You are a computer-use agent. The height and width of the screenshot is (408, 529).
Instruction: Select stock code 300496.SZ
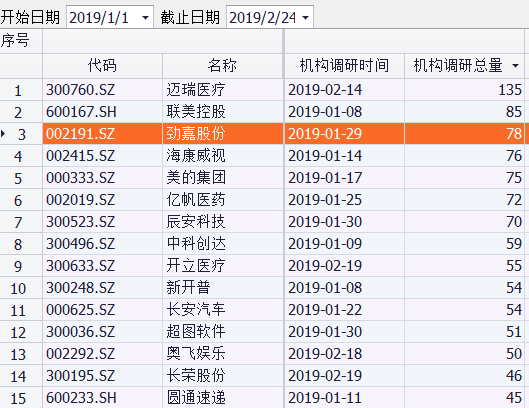pyautogui.click(x=81, y=244)
